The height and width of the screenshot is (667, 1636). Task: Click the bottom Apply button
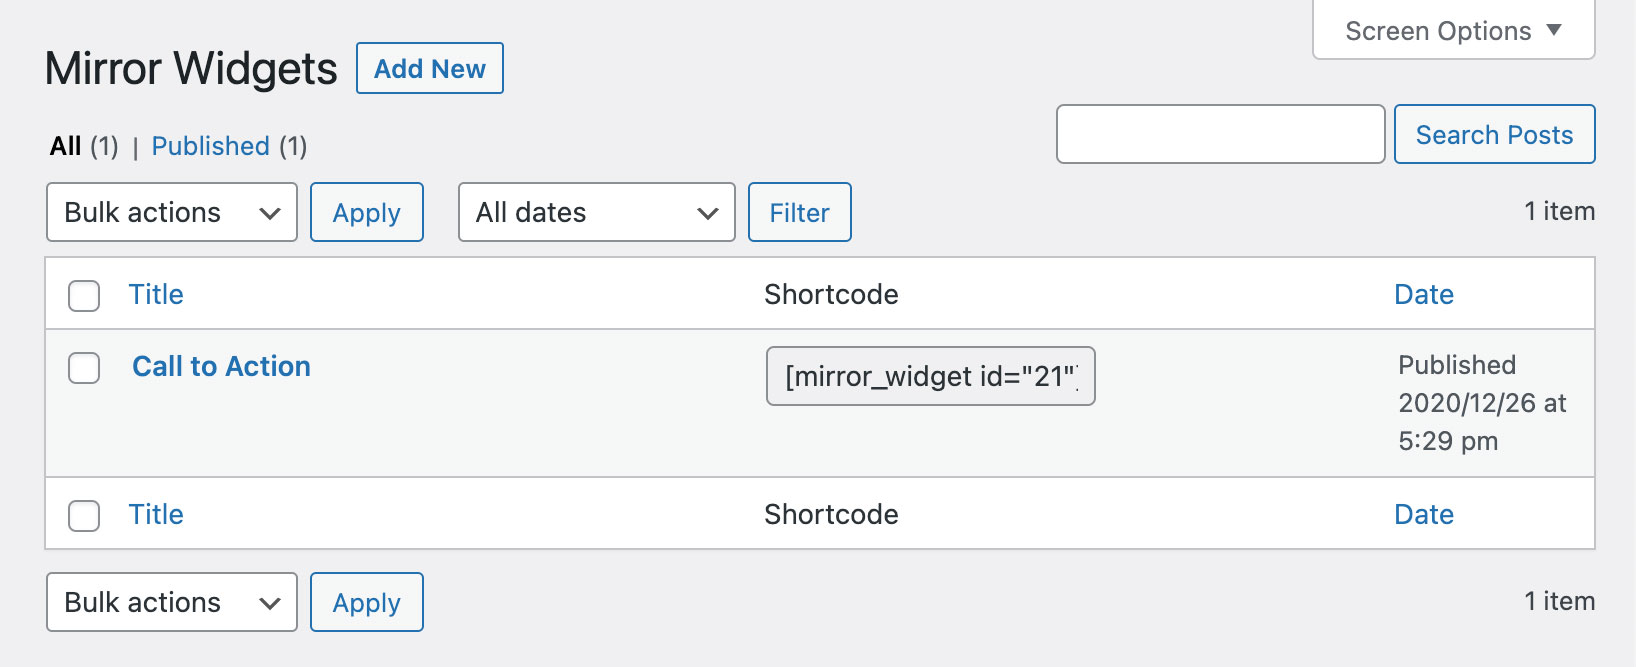tap(366, 602)
